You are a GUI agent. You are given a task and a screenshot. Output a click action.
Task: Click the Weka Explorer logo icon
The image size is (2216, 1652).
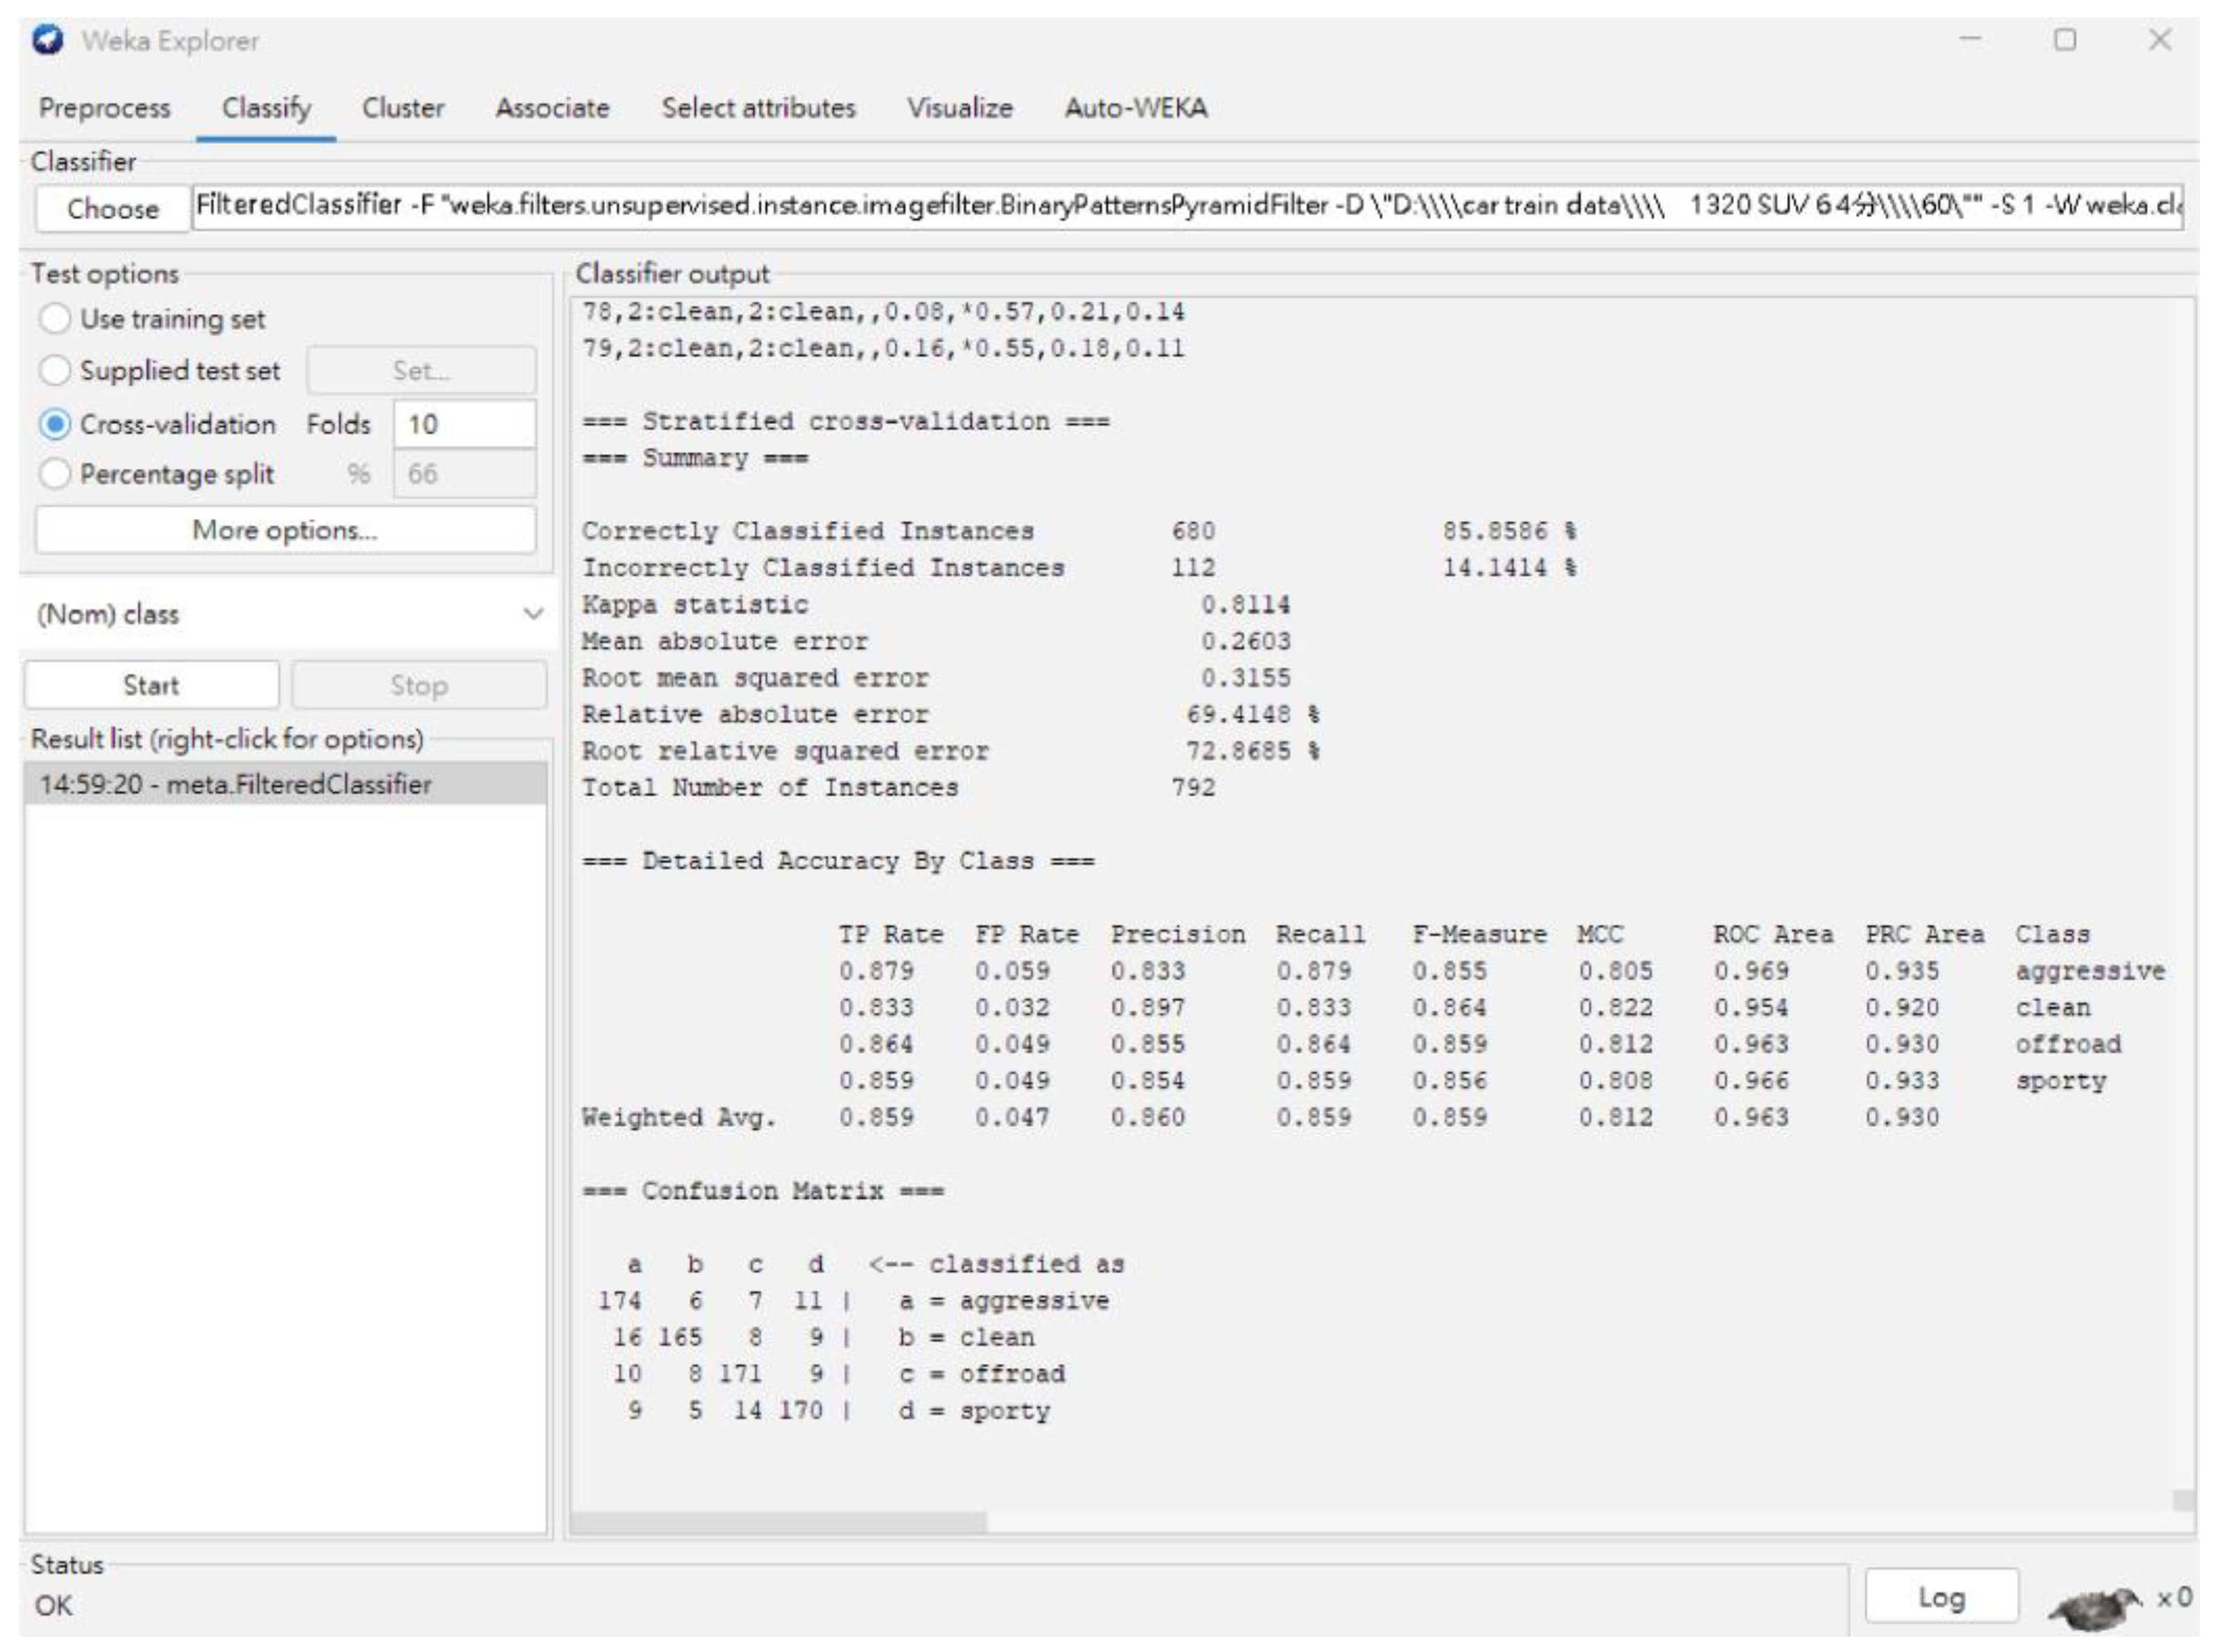(48, 40)
